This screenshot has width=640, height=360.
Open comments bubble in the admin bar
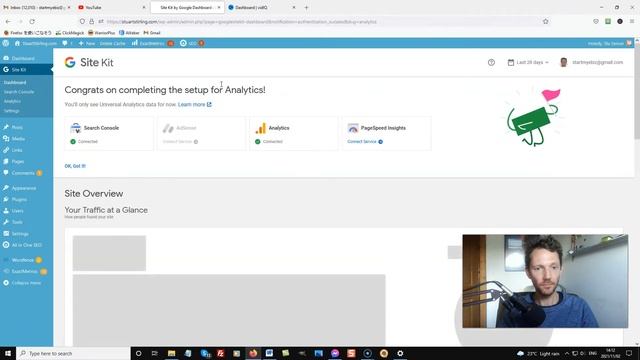click(65, 43)
